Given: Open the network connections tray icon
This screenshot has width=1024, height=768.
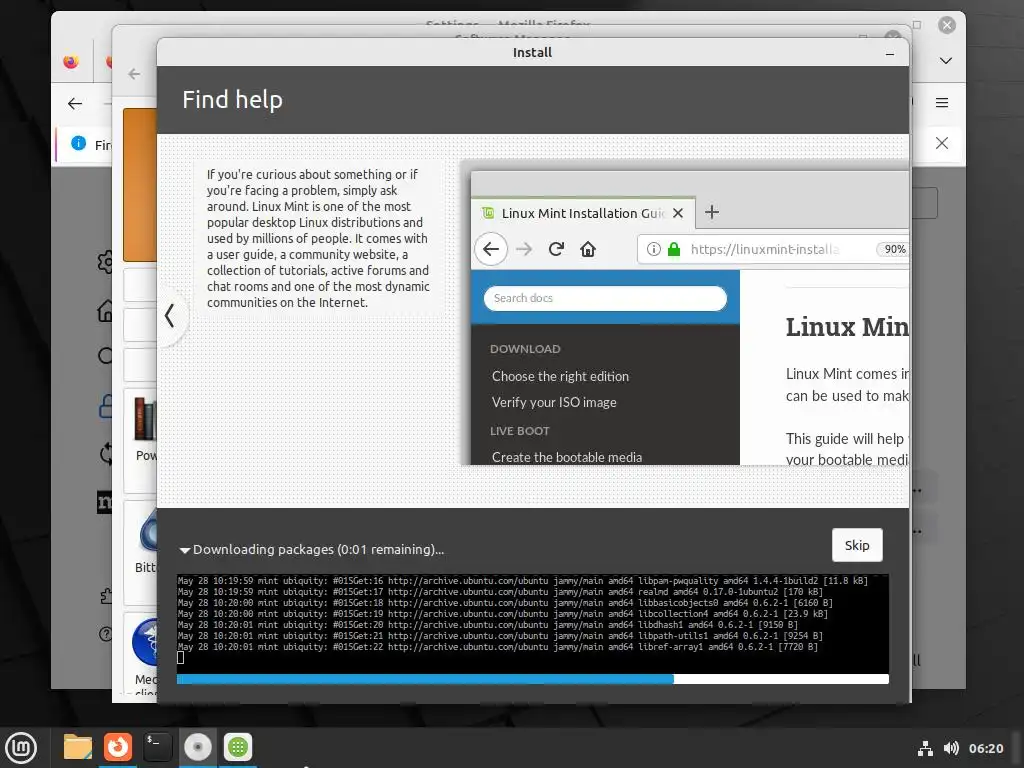Looking at the screenshot, I should pos(925,748).
